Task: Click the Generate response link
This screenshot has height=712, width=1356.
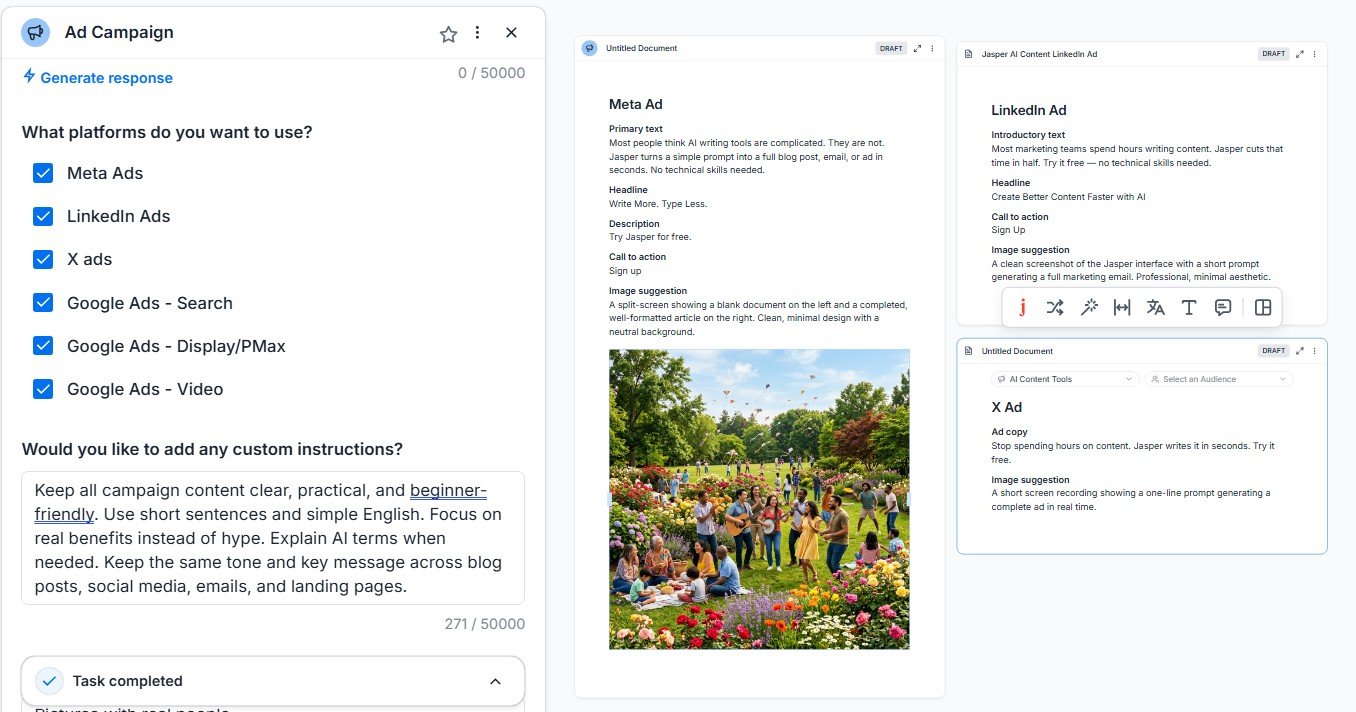Action: tap(97, 77)
